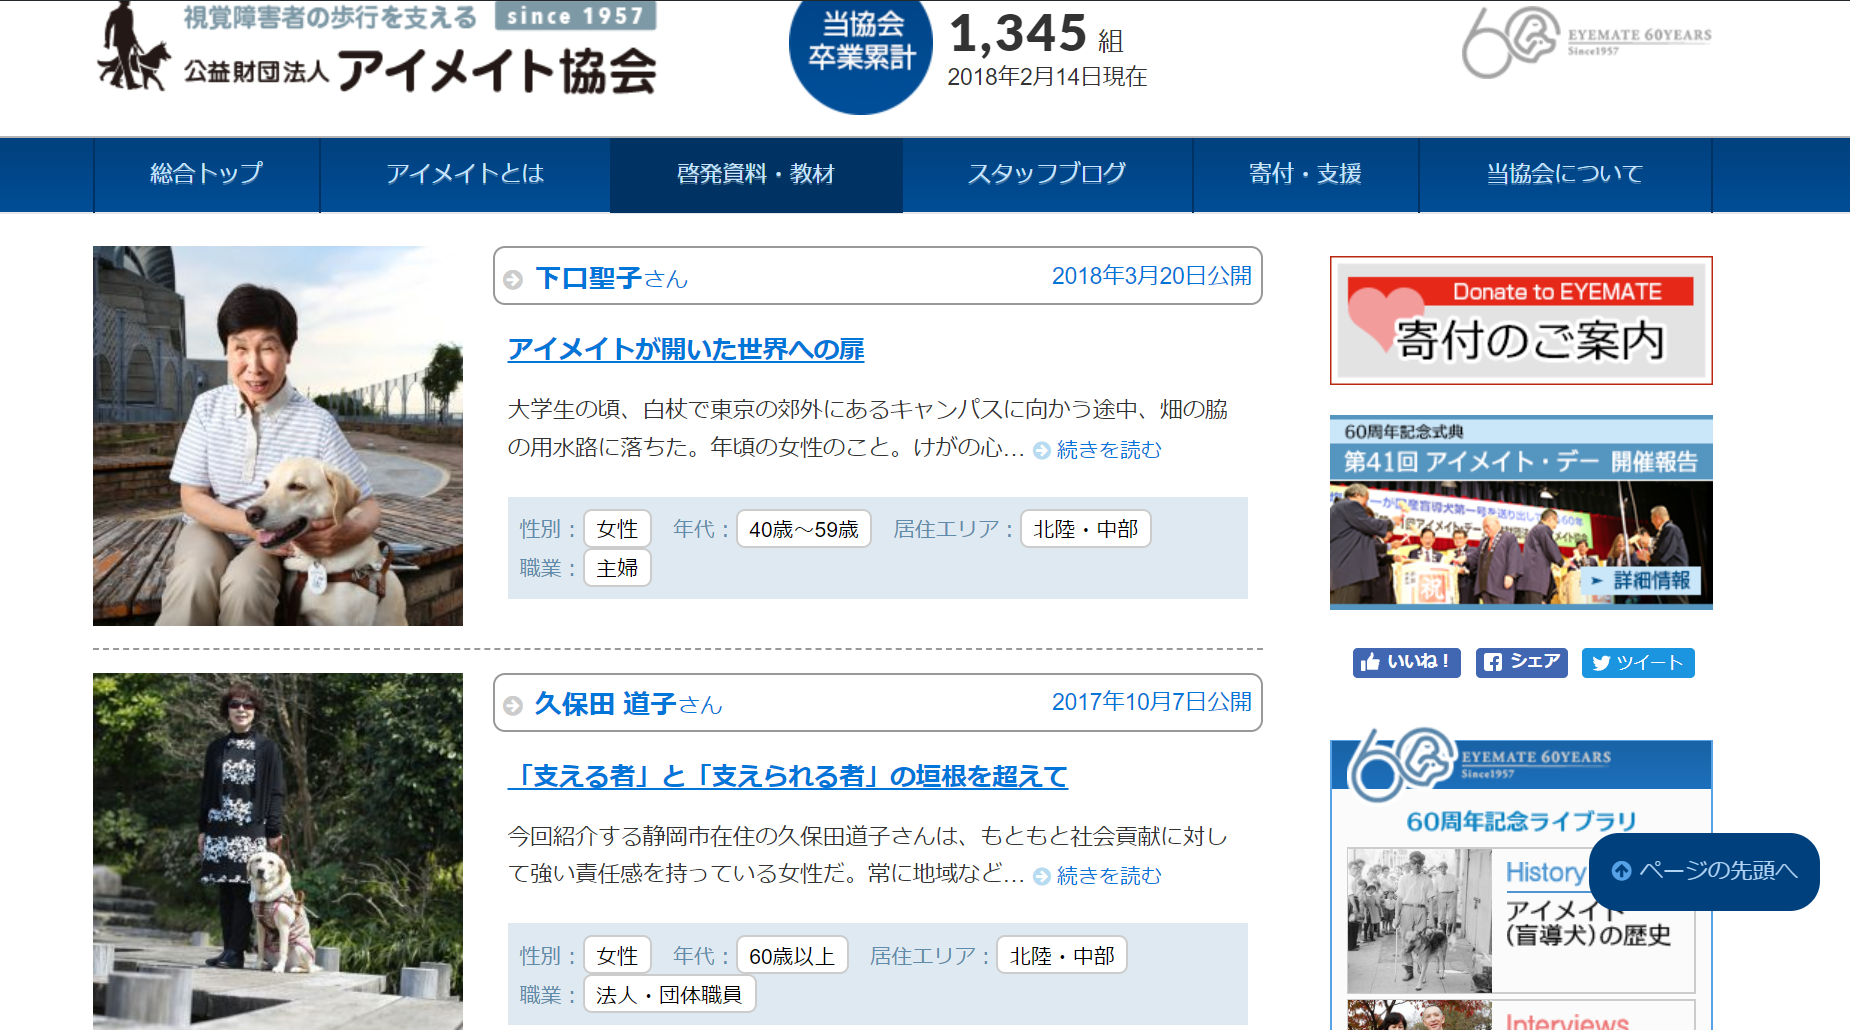Click the EYEMATE 60YEARS emblem in header
This screenshot has width=1850, height=1030.
(1586, 42)
